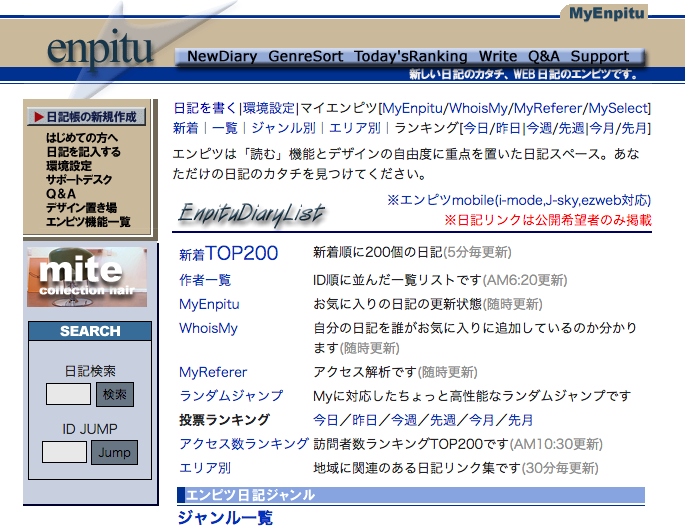Open 今月 in the 投票ランキング row
This screenshot has height=531, width=685.
pos(482,420)
